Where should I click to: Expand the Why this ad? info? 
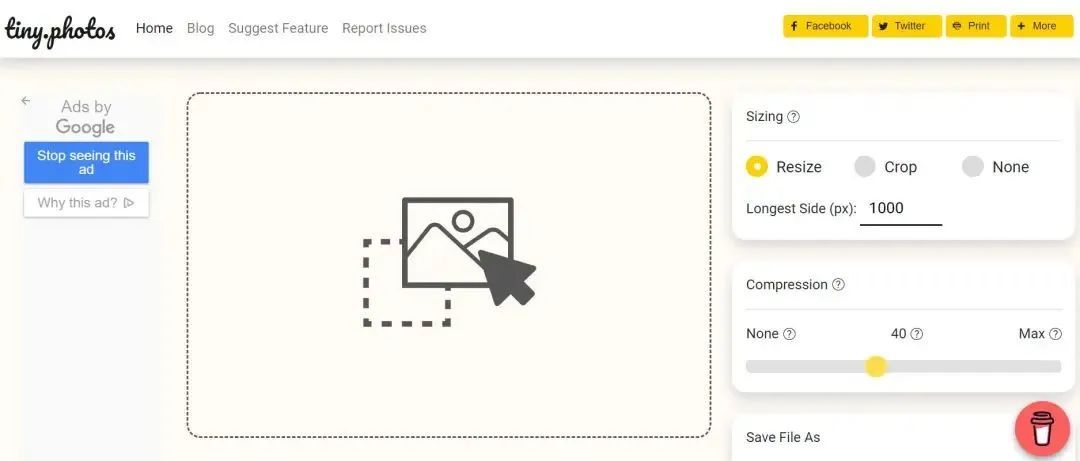point(86,203)
